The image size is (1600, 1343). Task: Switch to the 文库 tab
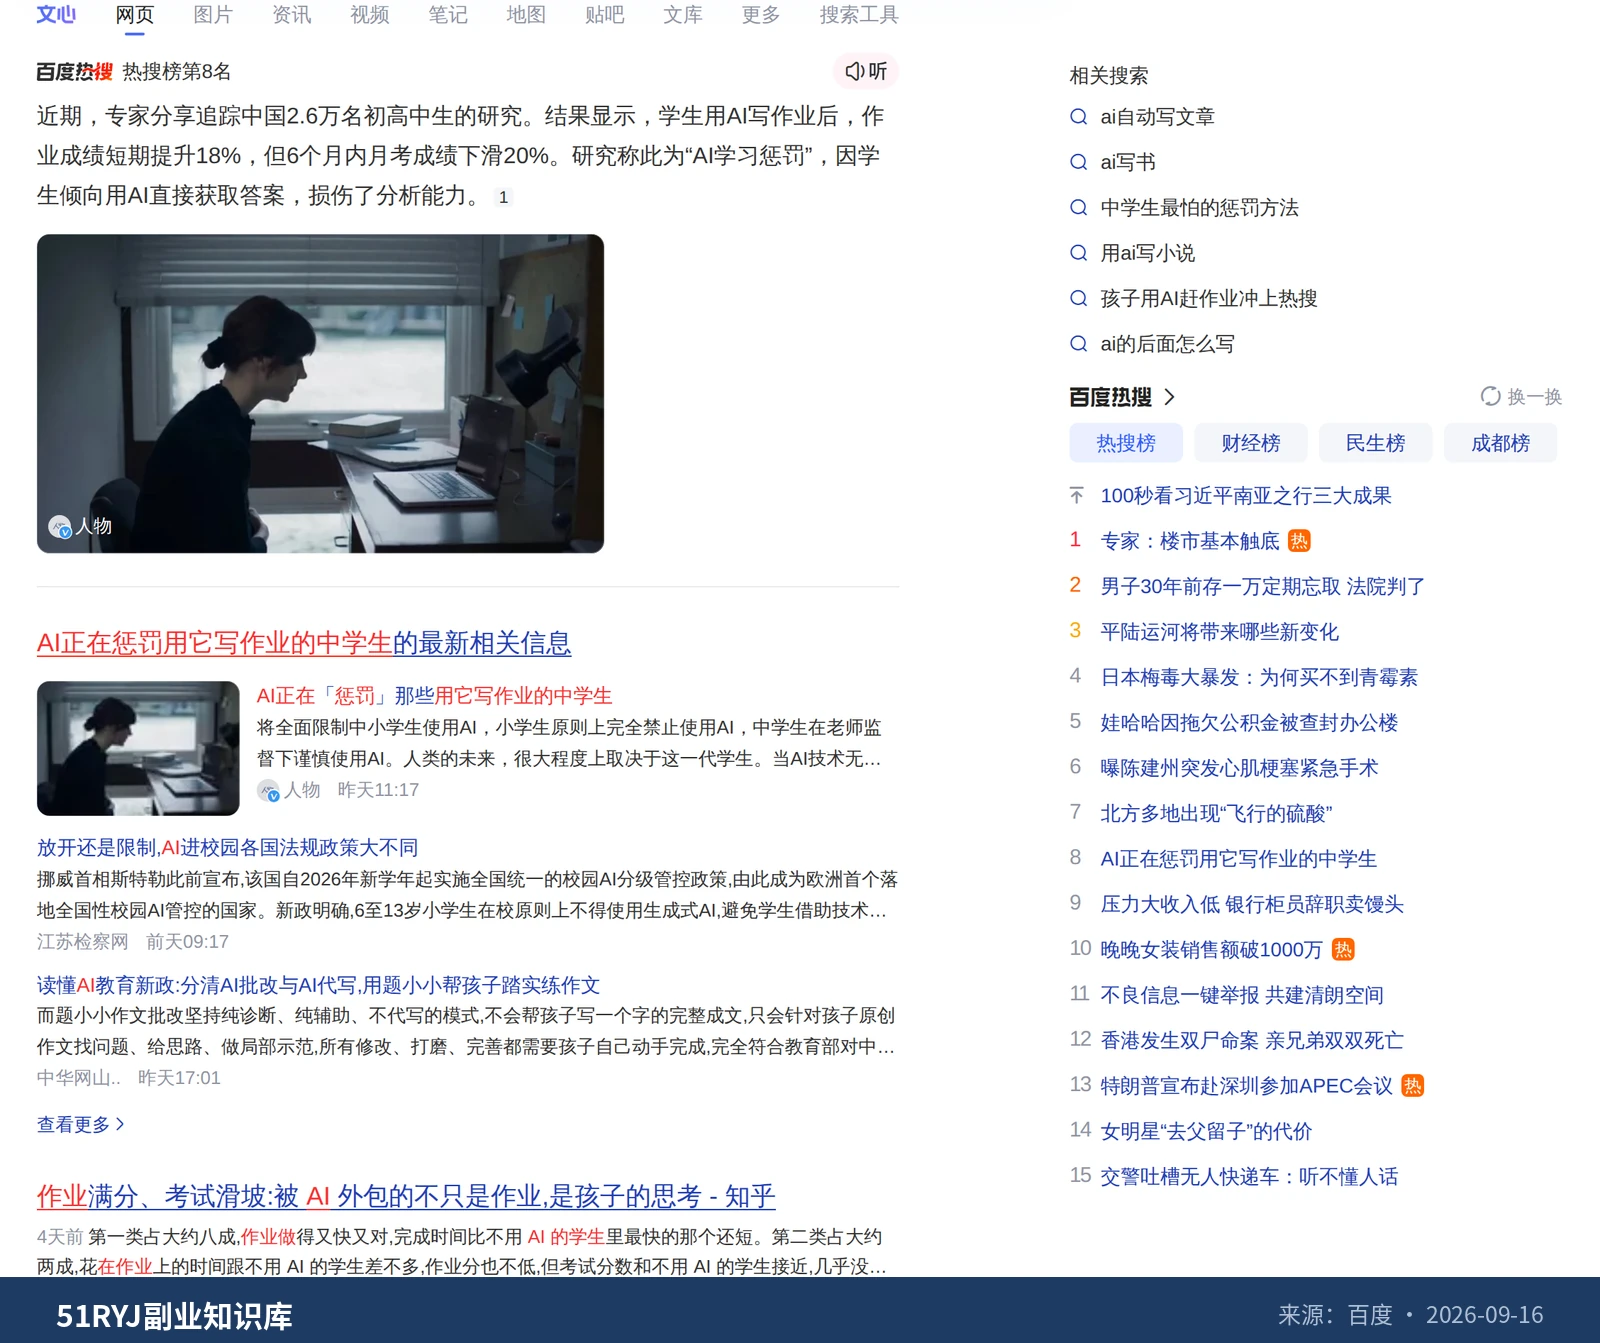click(x=682, y=14)
